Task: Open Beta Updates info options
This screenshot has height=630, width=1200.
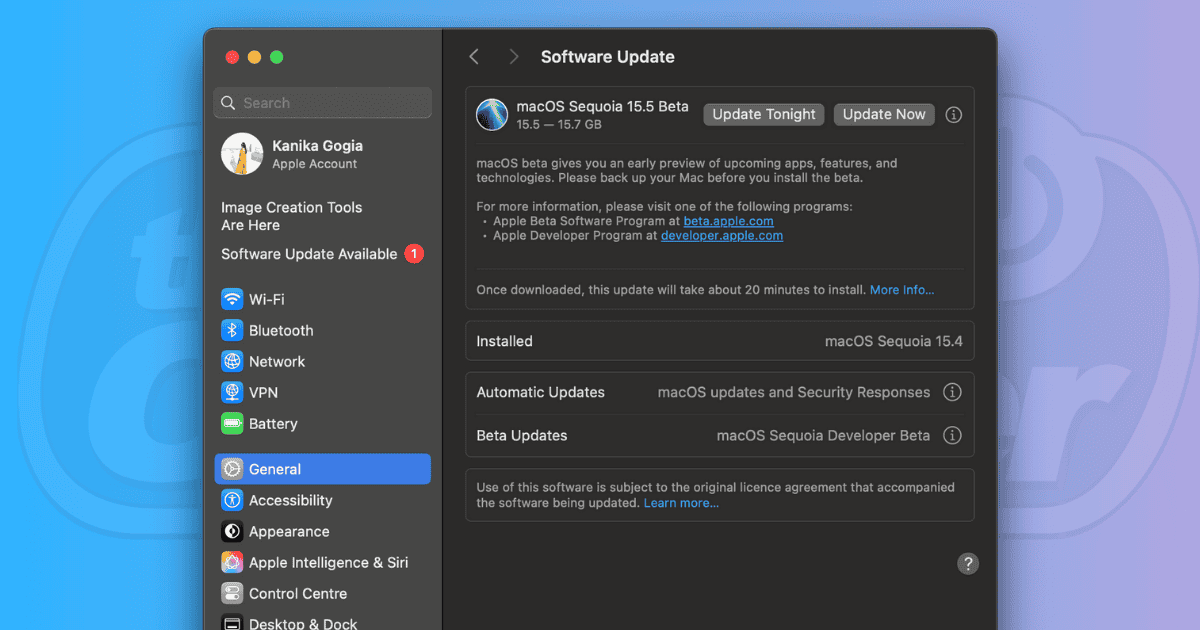Action: [952, 435]
